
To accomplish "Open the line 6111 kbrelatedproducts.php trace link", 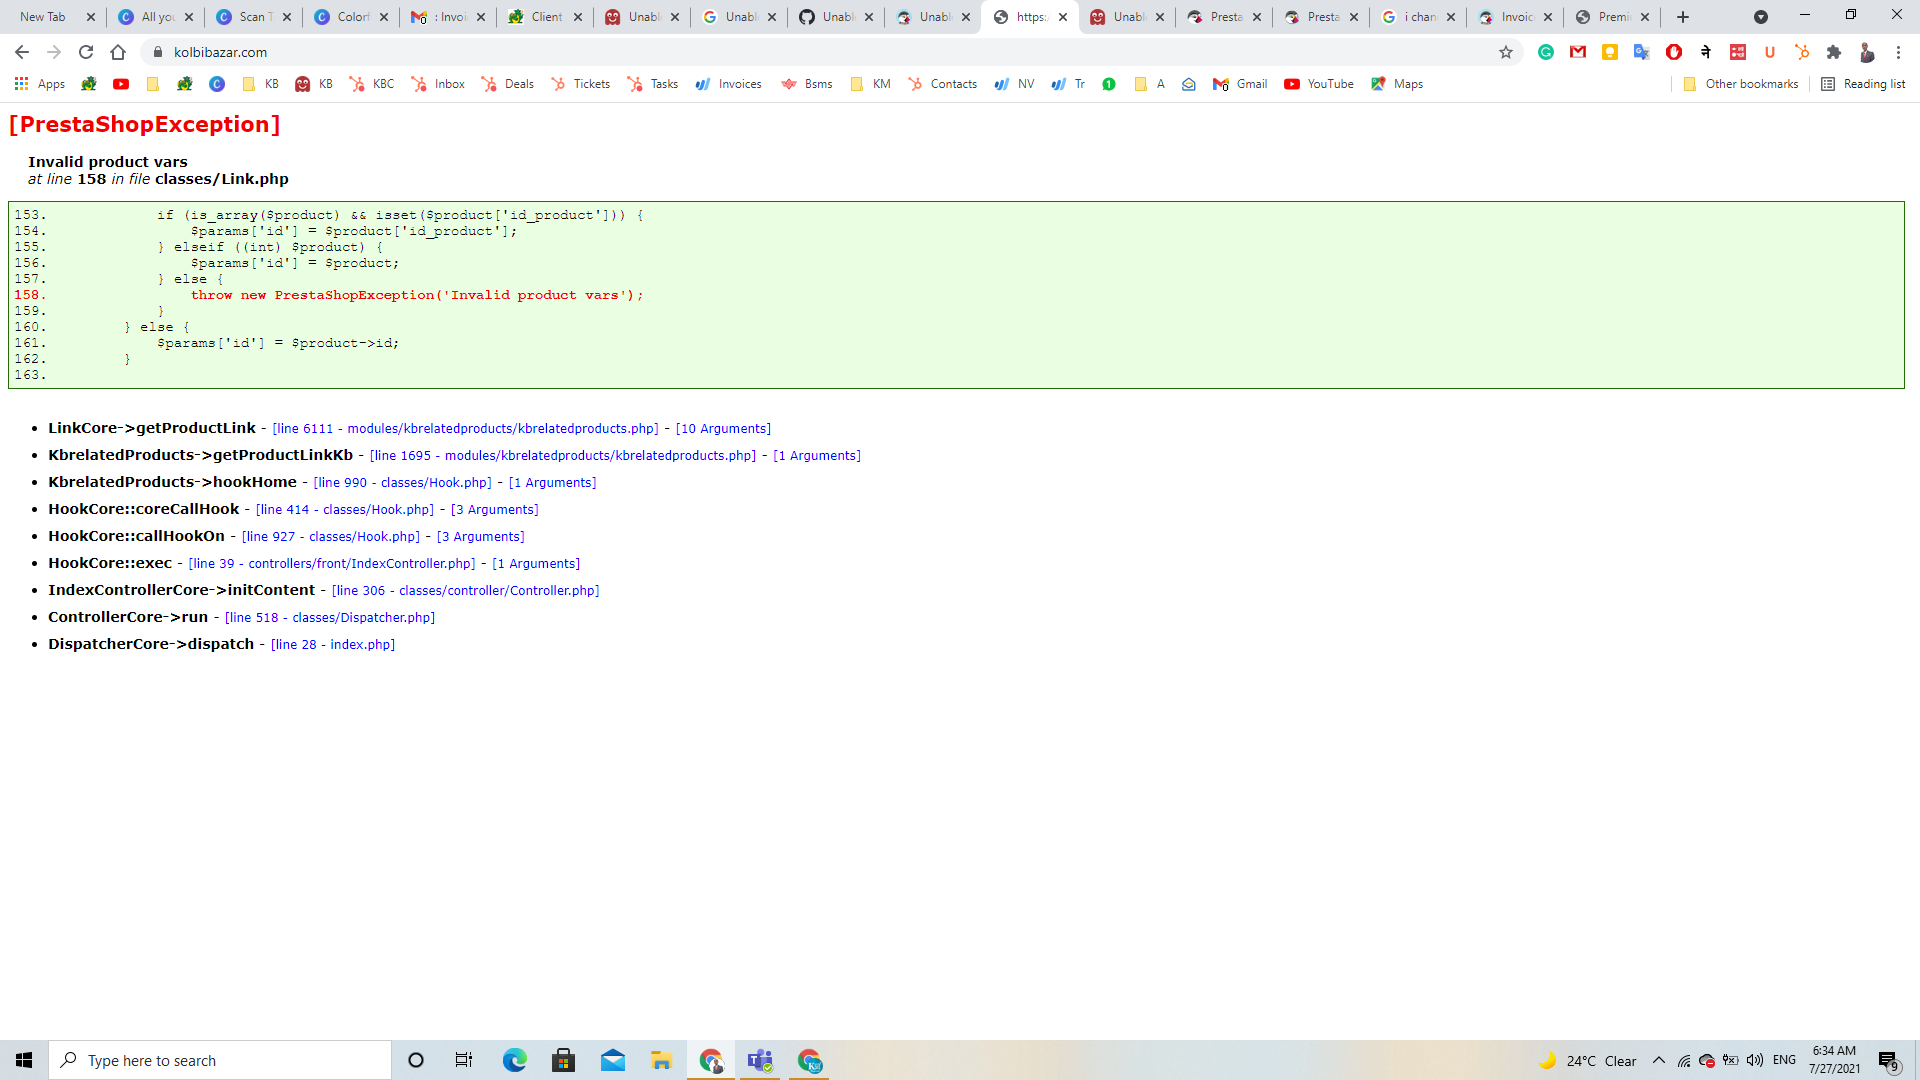I will coord(465,428).
